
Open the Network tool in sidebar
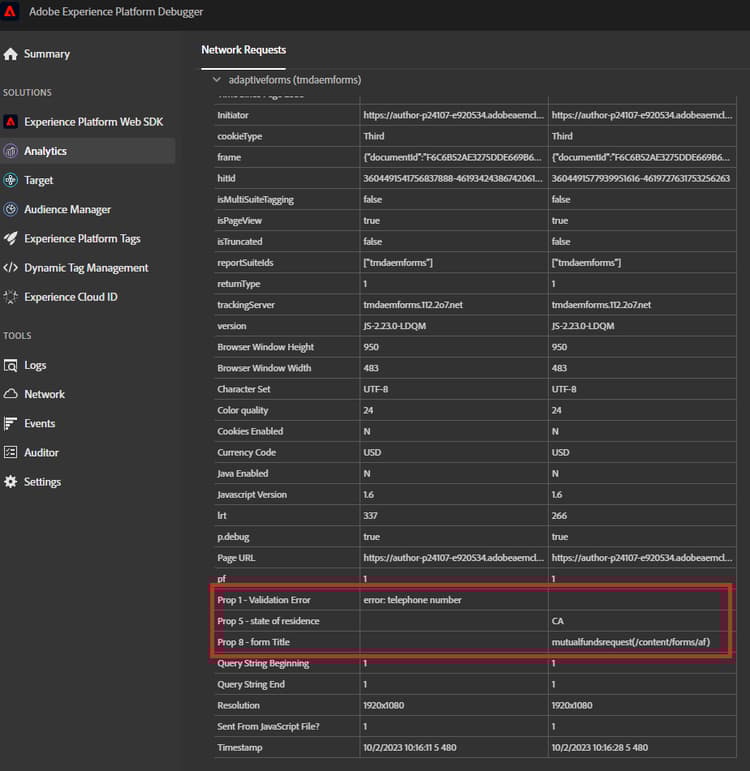point(44,394)
